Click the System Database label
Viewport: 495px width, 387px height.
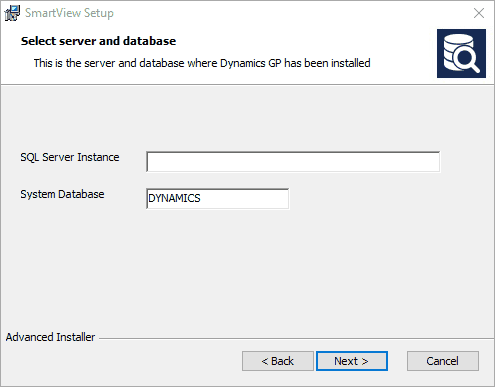[62, 194]
